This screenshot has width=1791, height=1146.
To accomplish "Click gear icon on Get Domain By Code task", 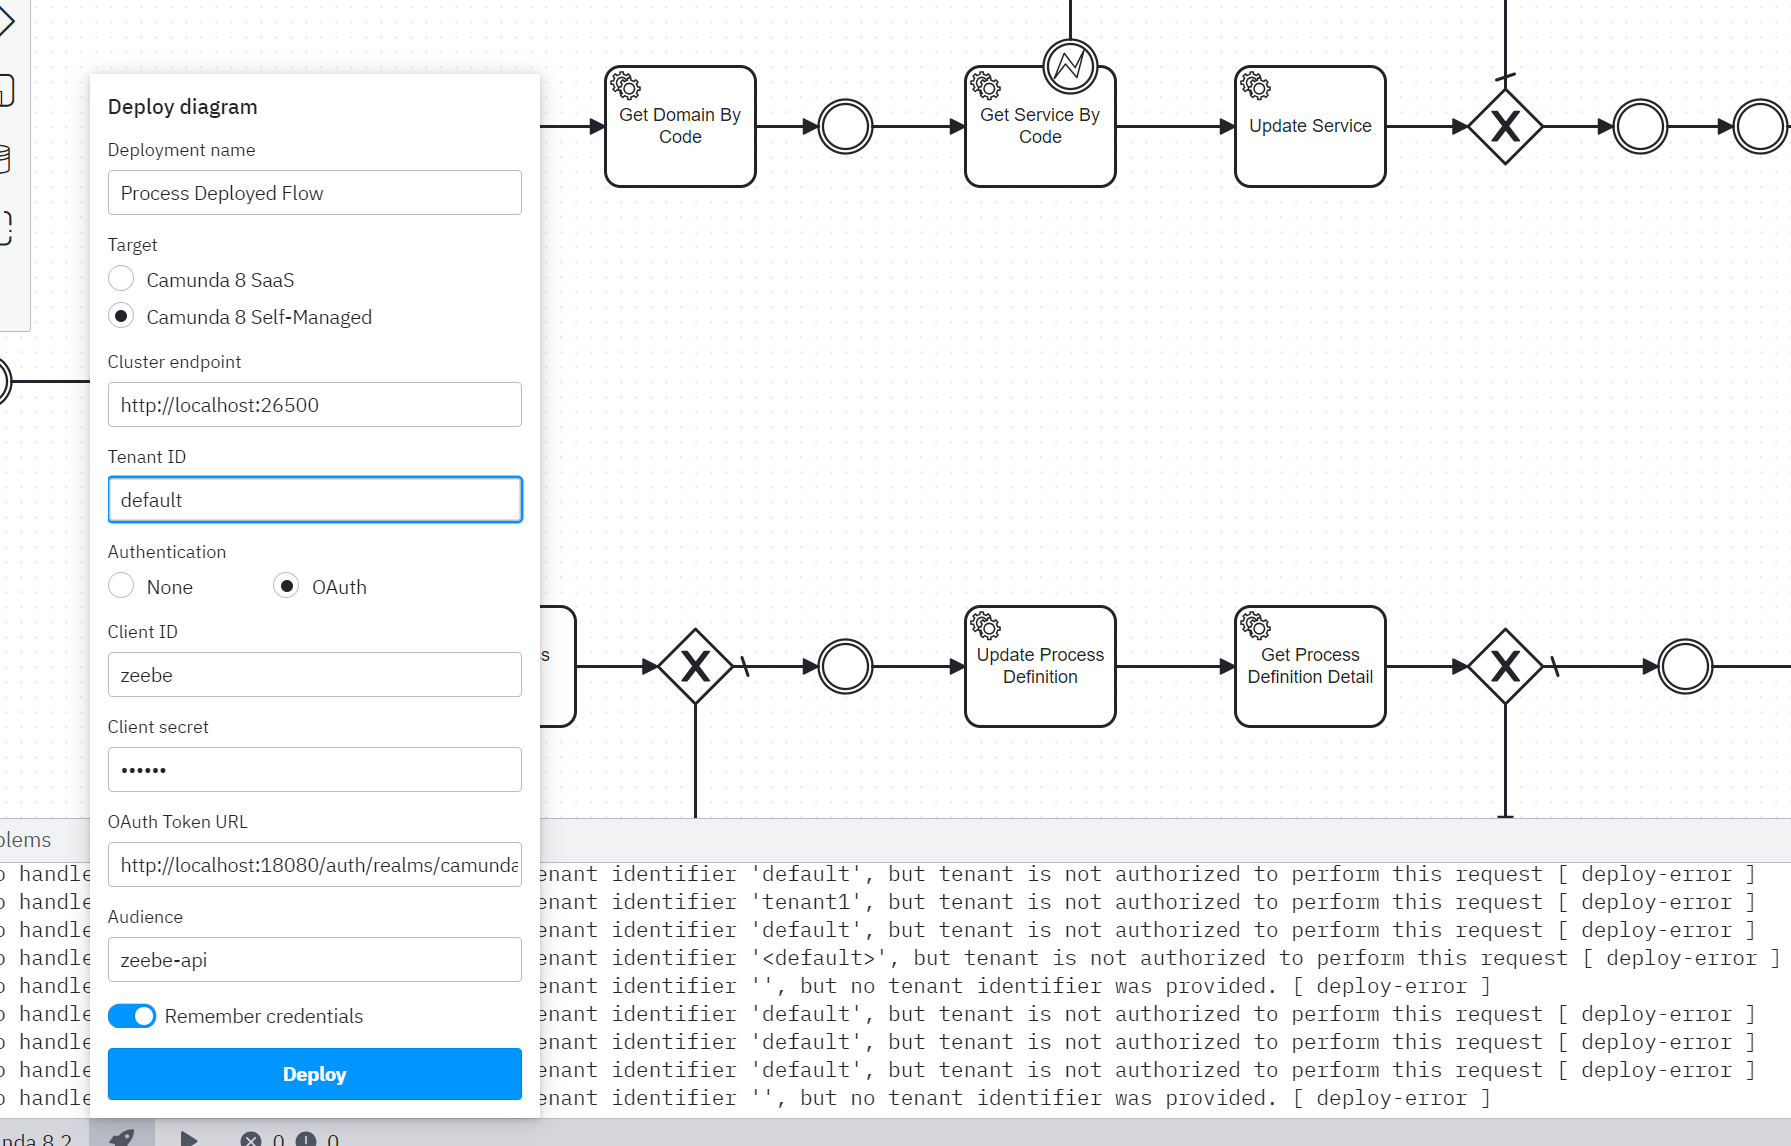I will coord(626,87).
